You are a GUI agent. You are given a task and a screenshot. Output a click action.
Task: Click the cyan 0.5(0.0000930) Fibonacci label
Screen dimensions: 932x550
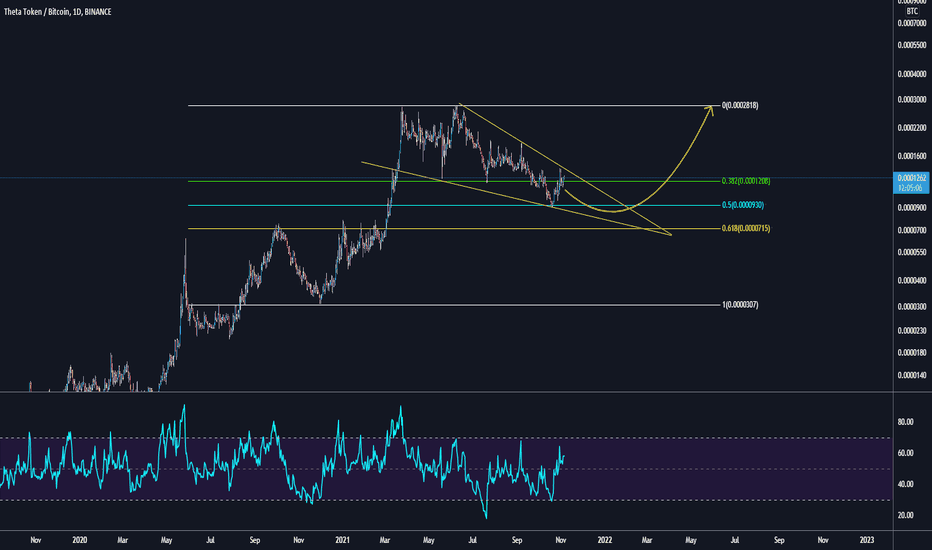point(743,205)
